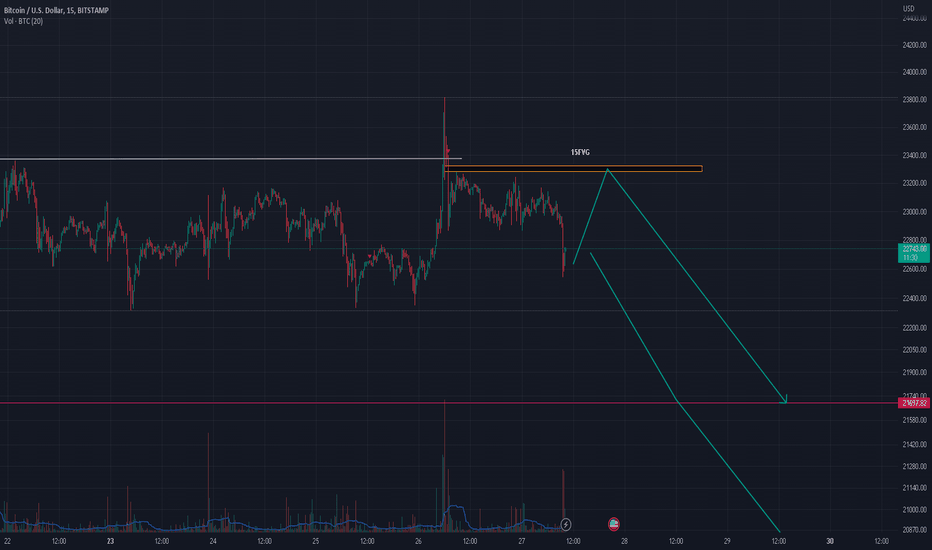Click the 24000.00 price scale value
The height and width of the screenshot is (550, 932).
914,73
